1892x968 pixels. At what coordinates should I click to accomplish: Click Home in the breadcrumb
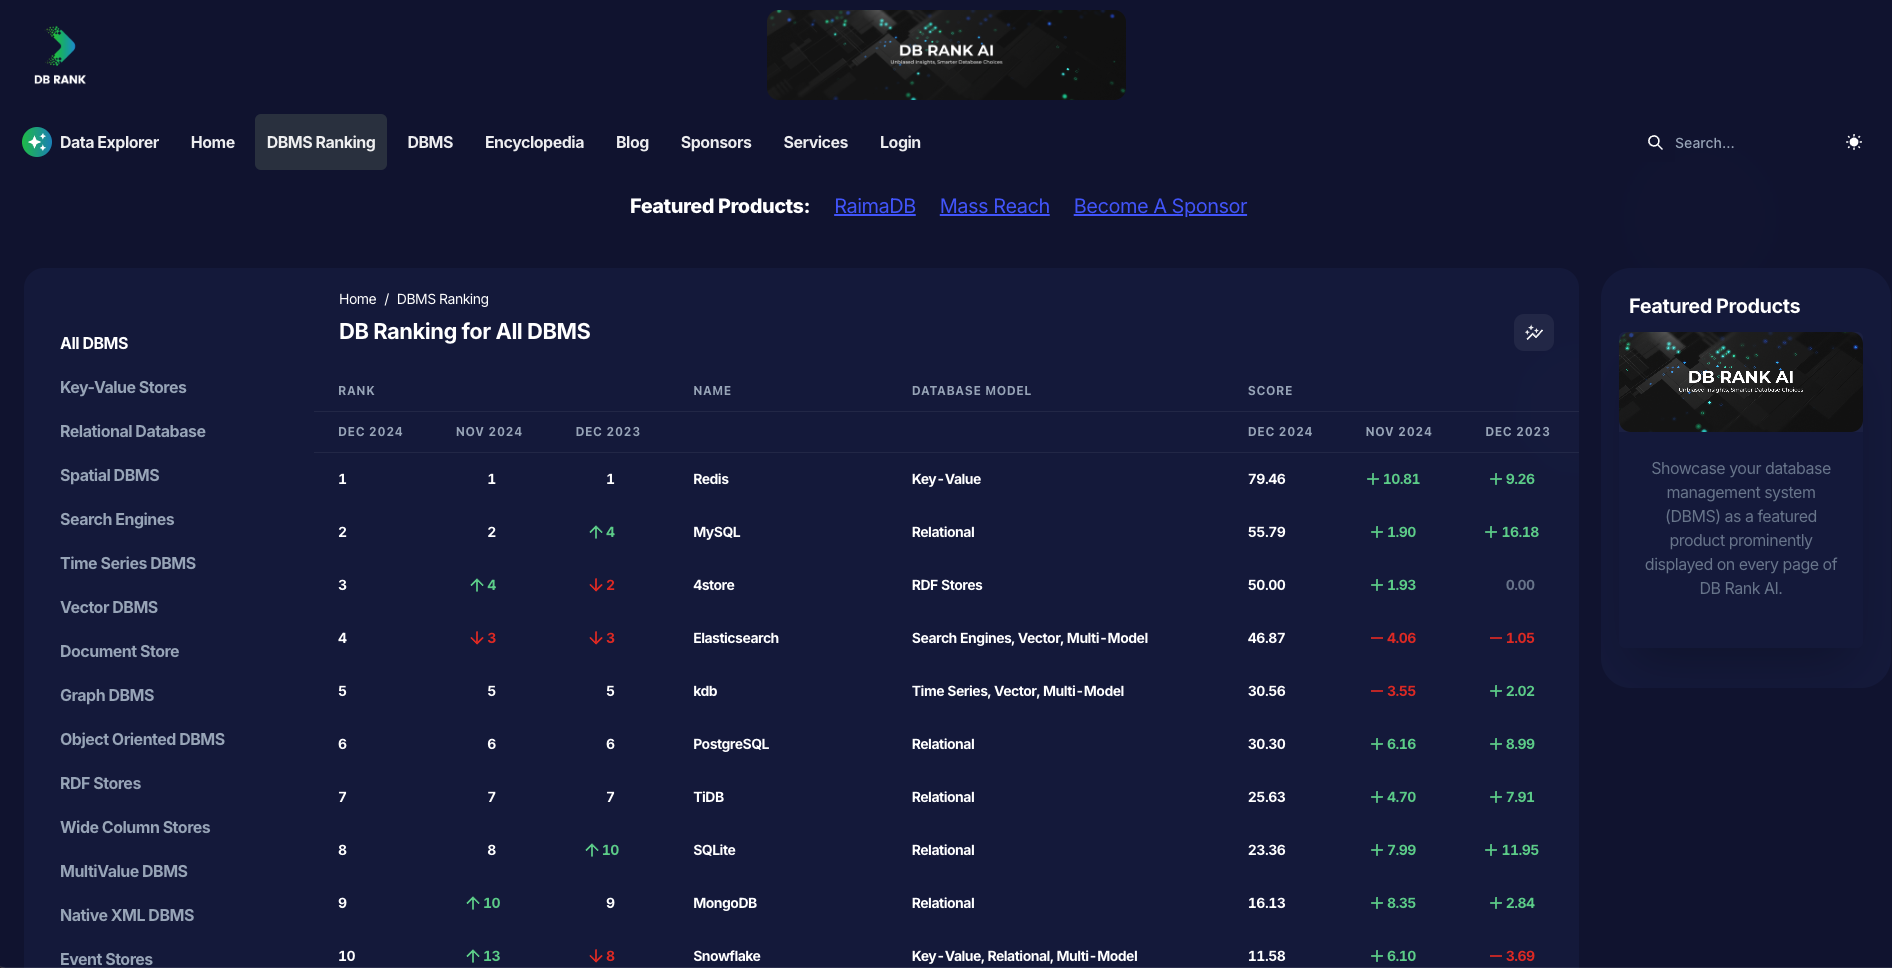[x=357, y=299]
